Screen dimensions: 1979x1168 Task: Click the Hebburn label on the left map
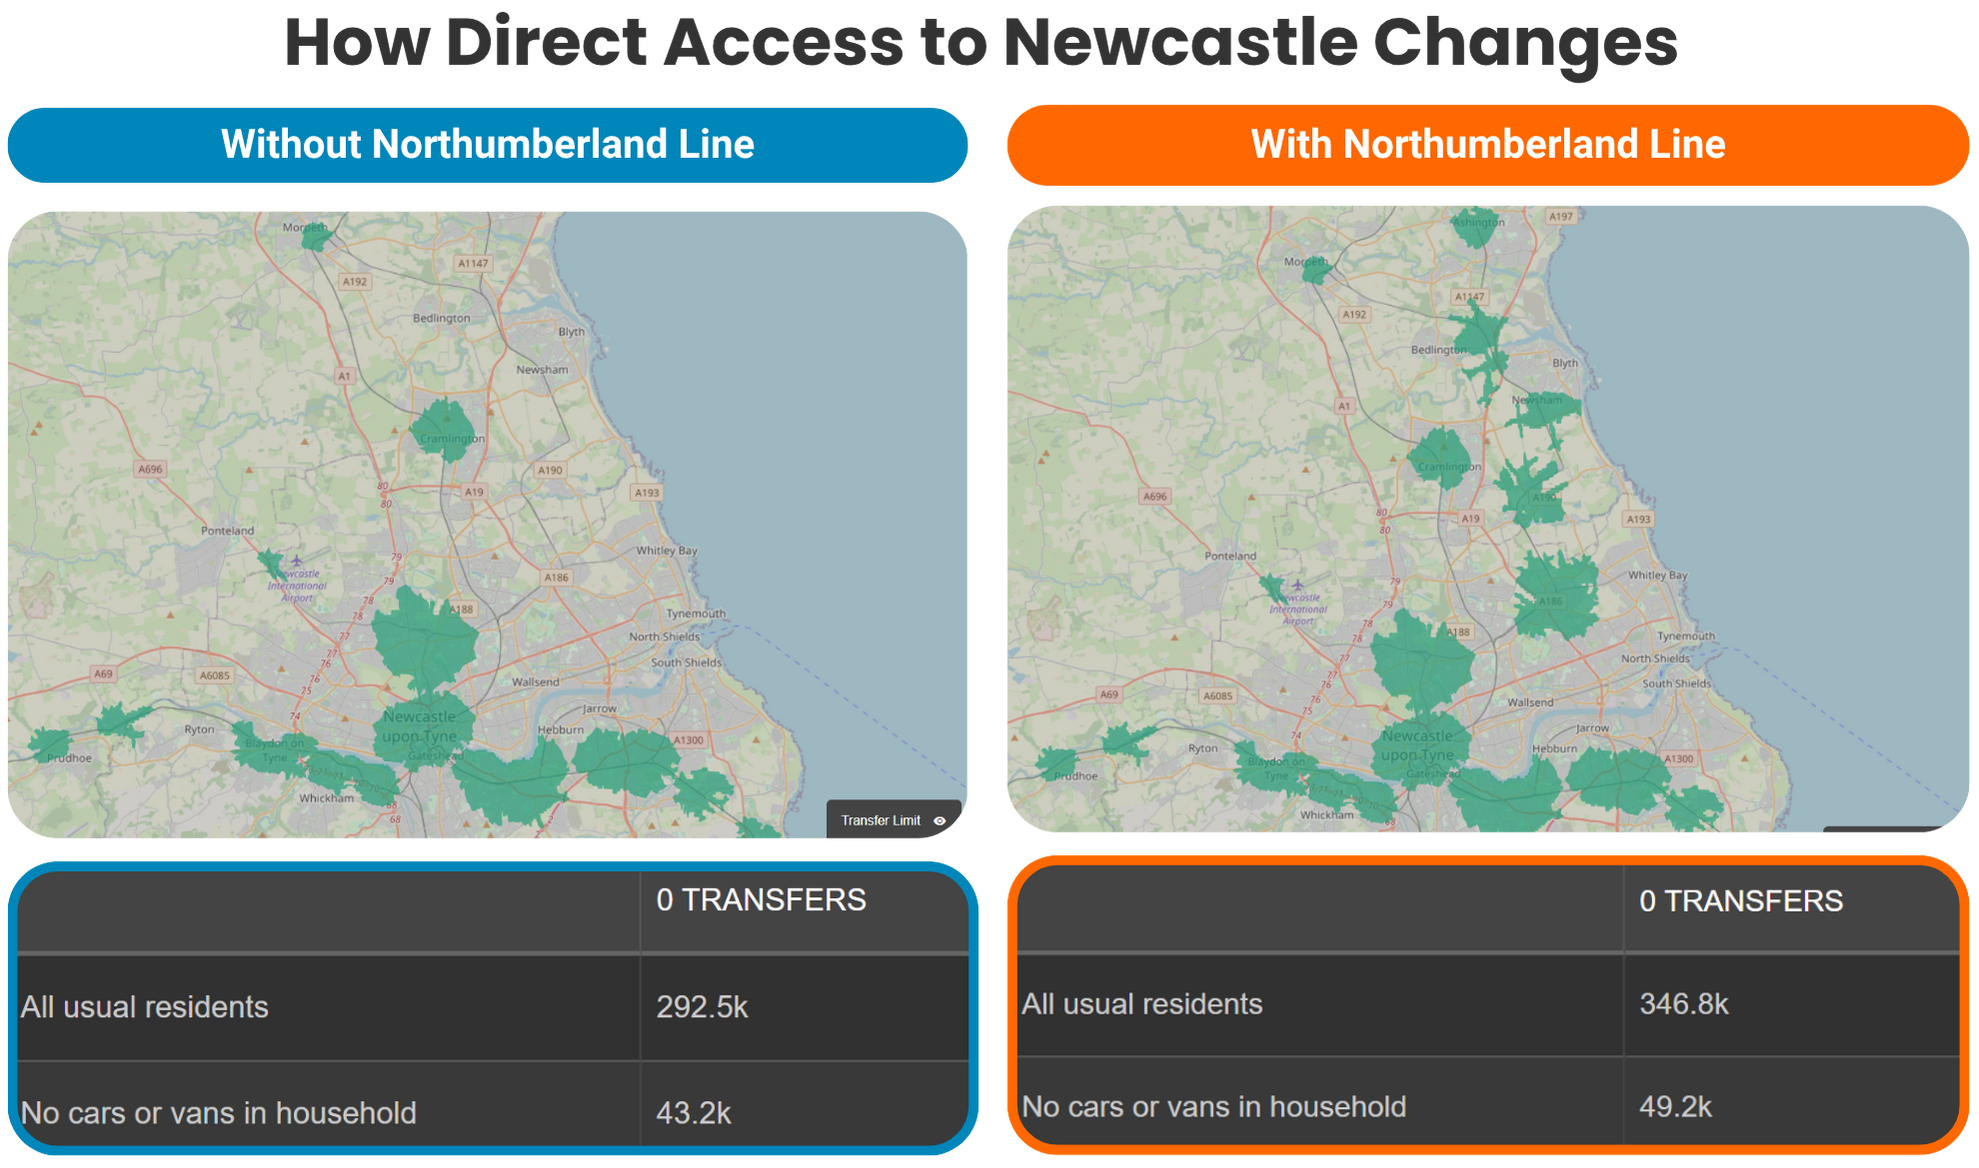[x=560, y=730]
